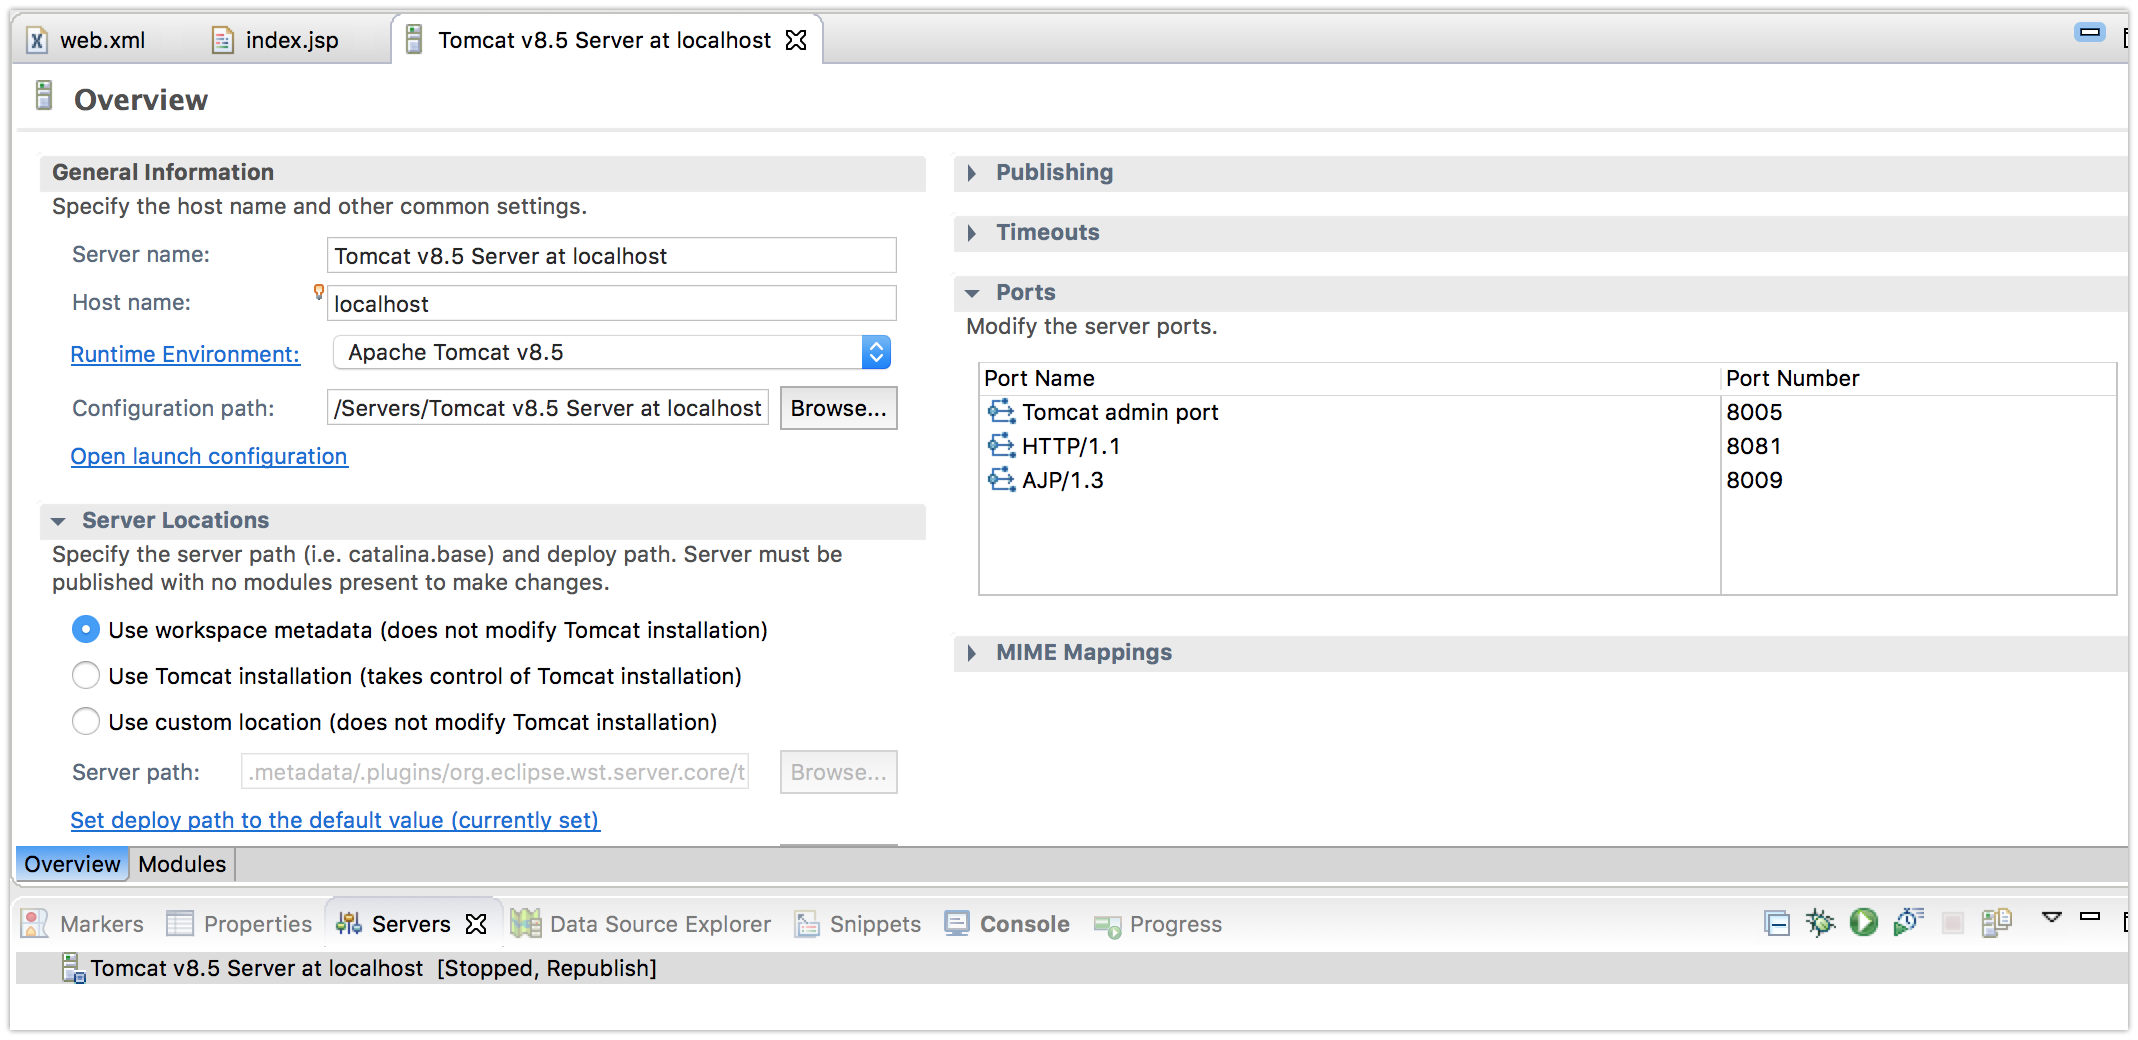Start the server in debug mode
The image size is (2138, 1040).
(1820, 922)
